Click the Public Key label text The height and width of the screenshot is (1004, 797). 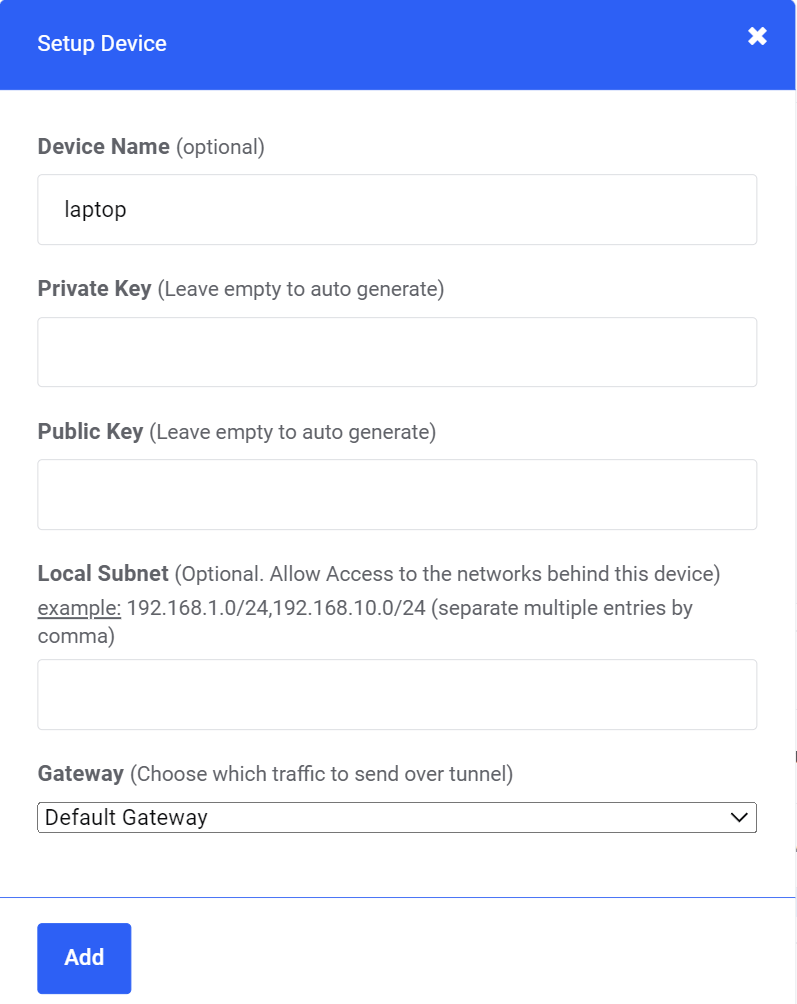(91, 432)
